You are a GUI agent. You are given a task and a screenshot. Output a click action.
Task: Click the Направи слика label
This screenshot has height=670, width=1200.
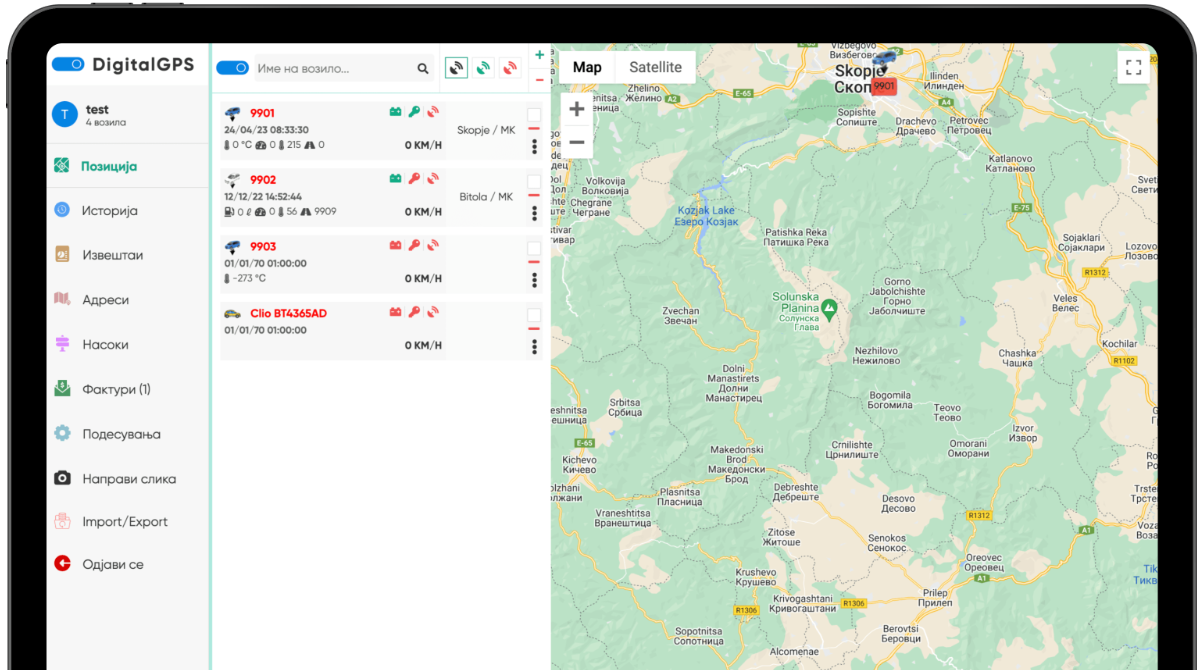pos(129,479)
